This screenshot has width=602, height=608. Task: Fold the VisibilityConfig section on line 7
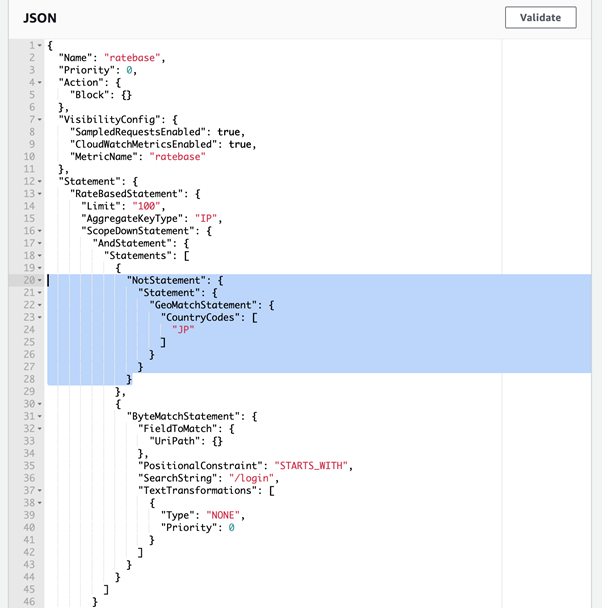(39, 120)
